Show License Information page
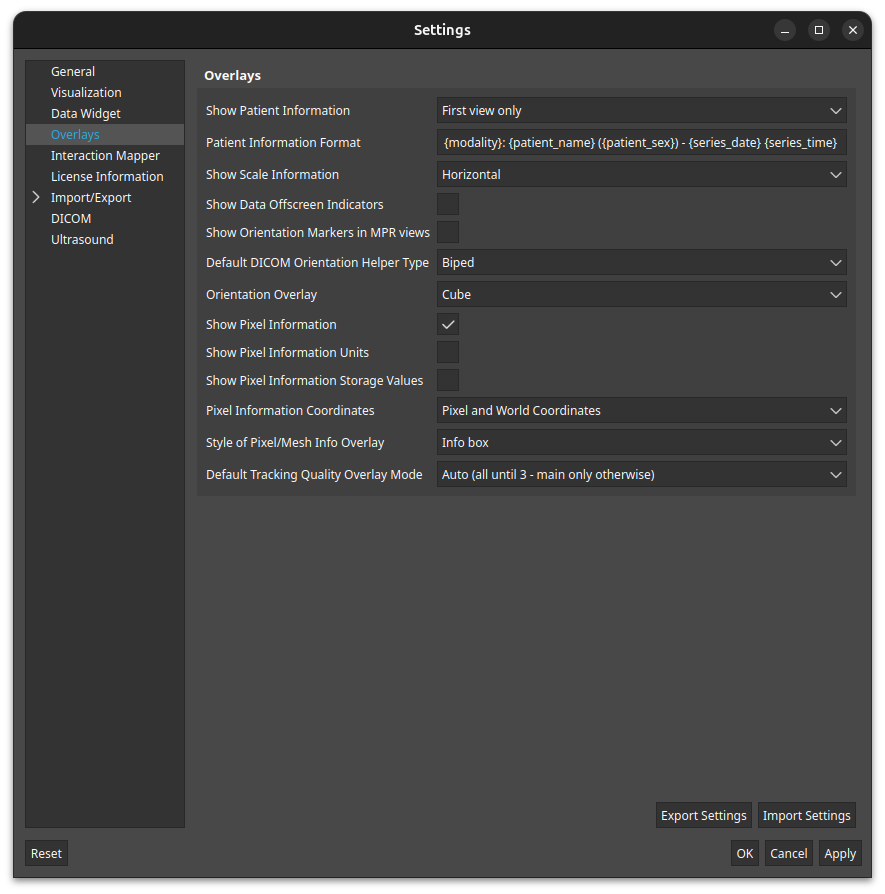This screenshot has height=894, width=885. (107, 177)
